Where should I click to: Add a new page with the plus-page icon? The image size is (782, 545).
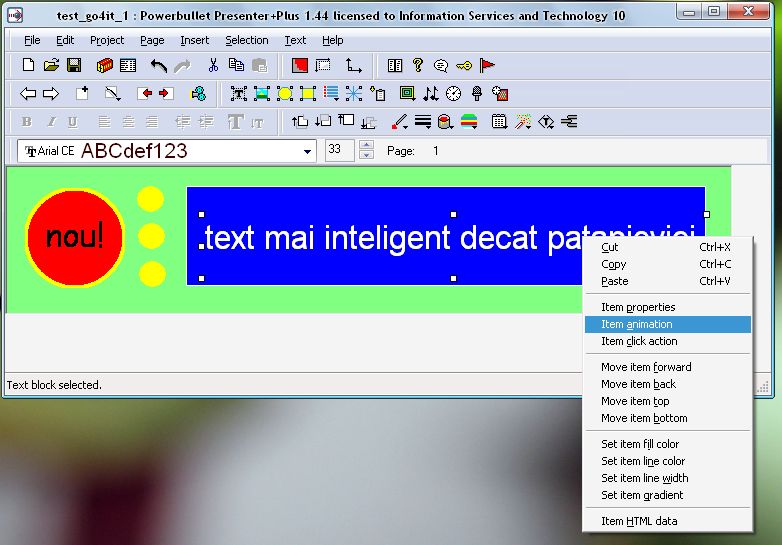tap(82, 93)
